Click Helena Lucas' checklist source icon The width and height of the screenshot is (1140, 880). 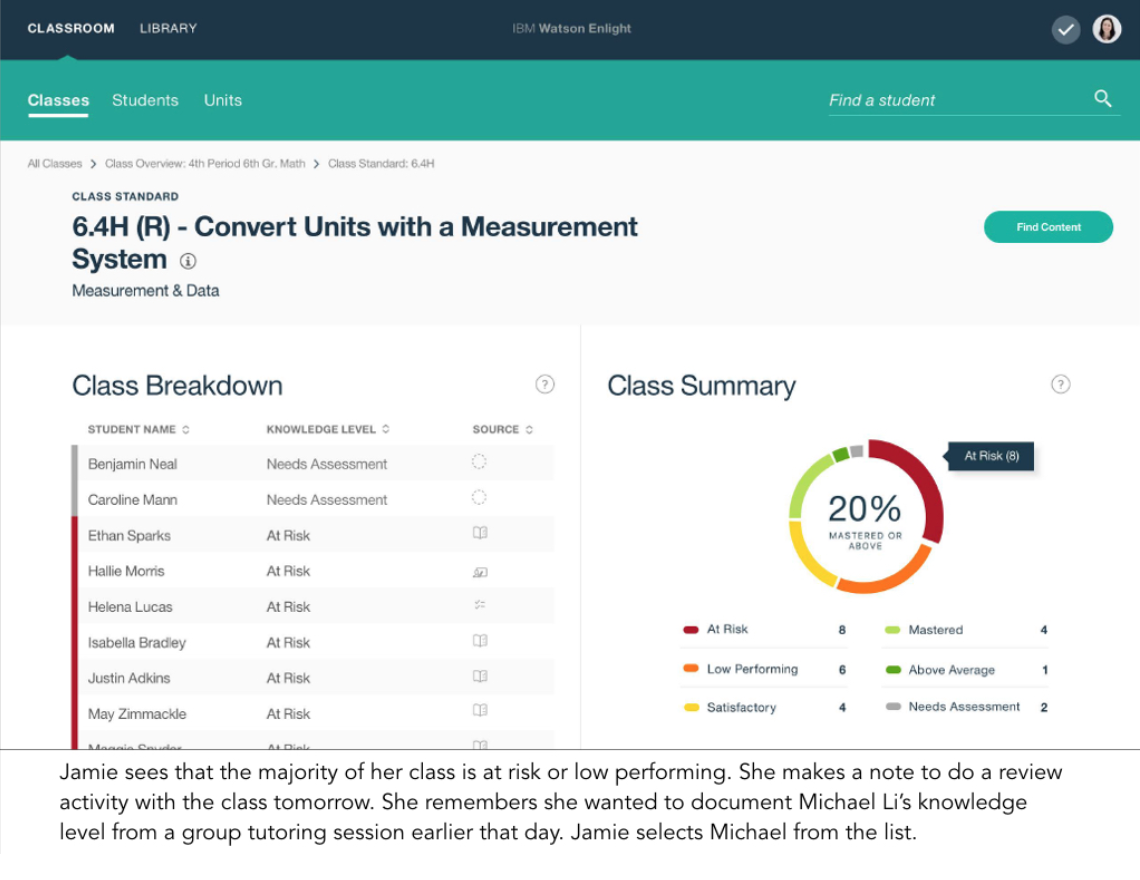(x=479, y=604)
